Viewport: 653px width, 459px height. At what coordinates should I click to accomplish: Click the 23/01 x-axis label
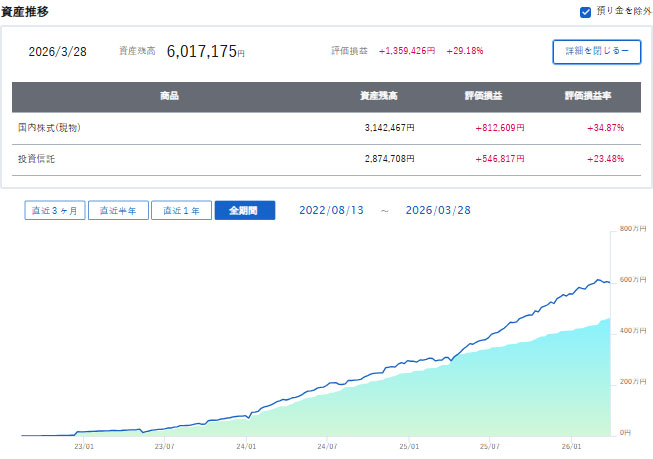[x=85, y=447]
